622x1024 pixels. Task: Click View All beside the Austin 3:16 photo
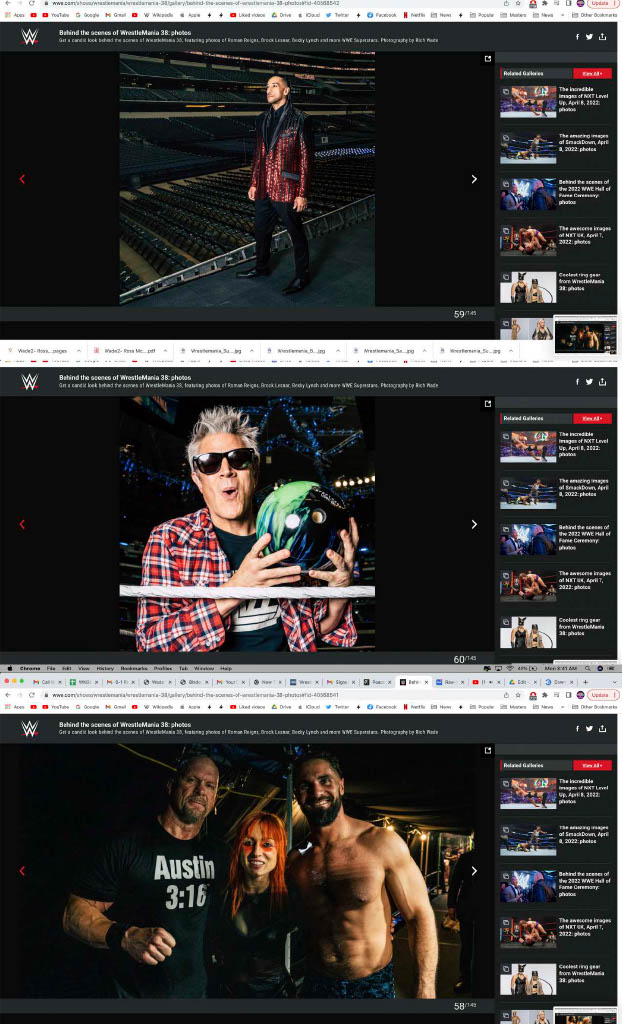(592, 765)
